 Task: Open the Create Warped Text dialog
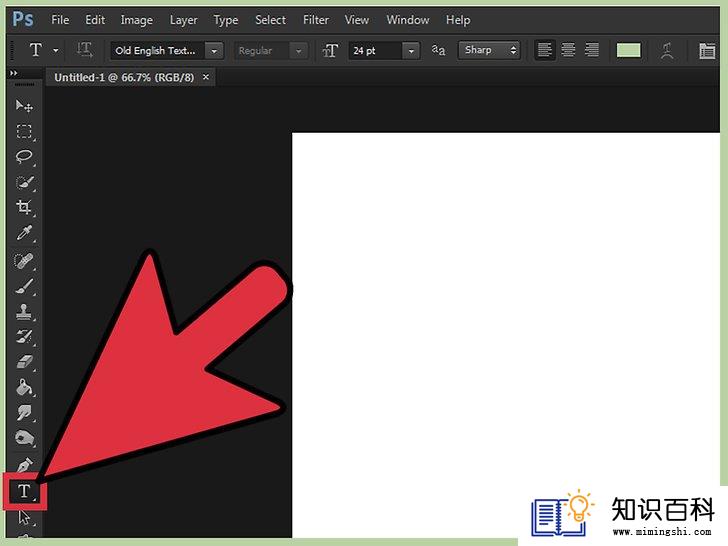[667, 50]
